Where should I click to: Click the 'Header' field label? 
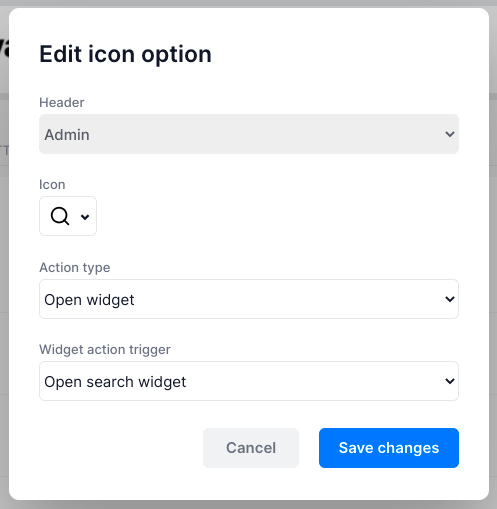[x=62, y=102]
